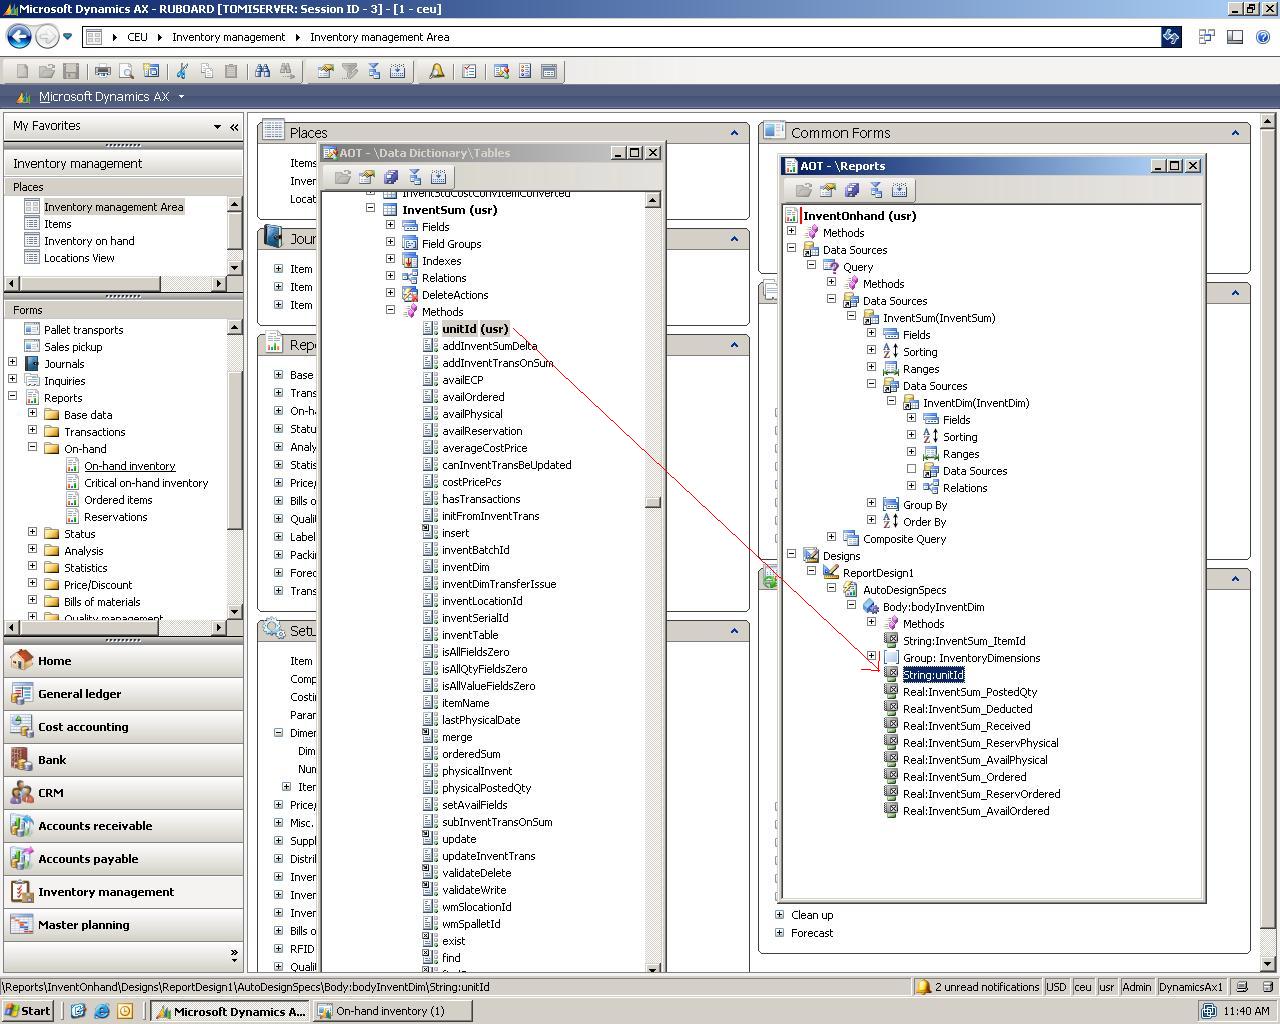Open General ledger module

coord(123,694)
